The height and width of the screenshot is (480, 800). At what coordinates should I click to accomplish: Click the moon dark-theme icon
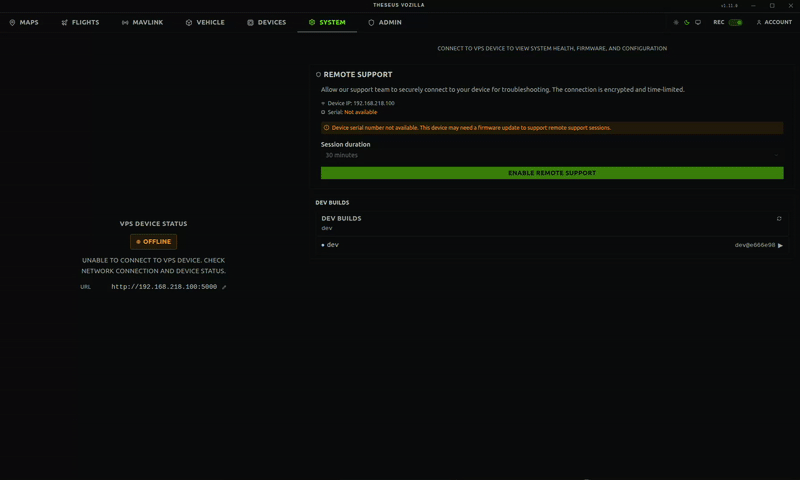pyautogui.click(x=687, y=22)
